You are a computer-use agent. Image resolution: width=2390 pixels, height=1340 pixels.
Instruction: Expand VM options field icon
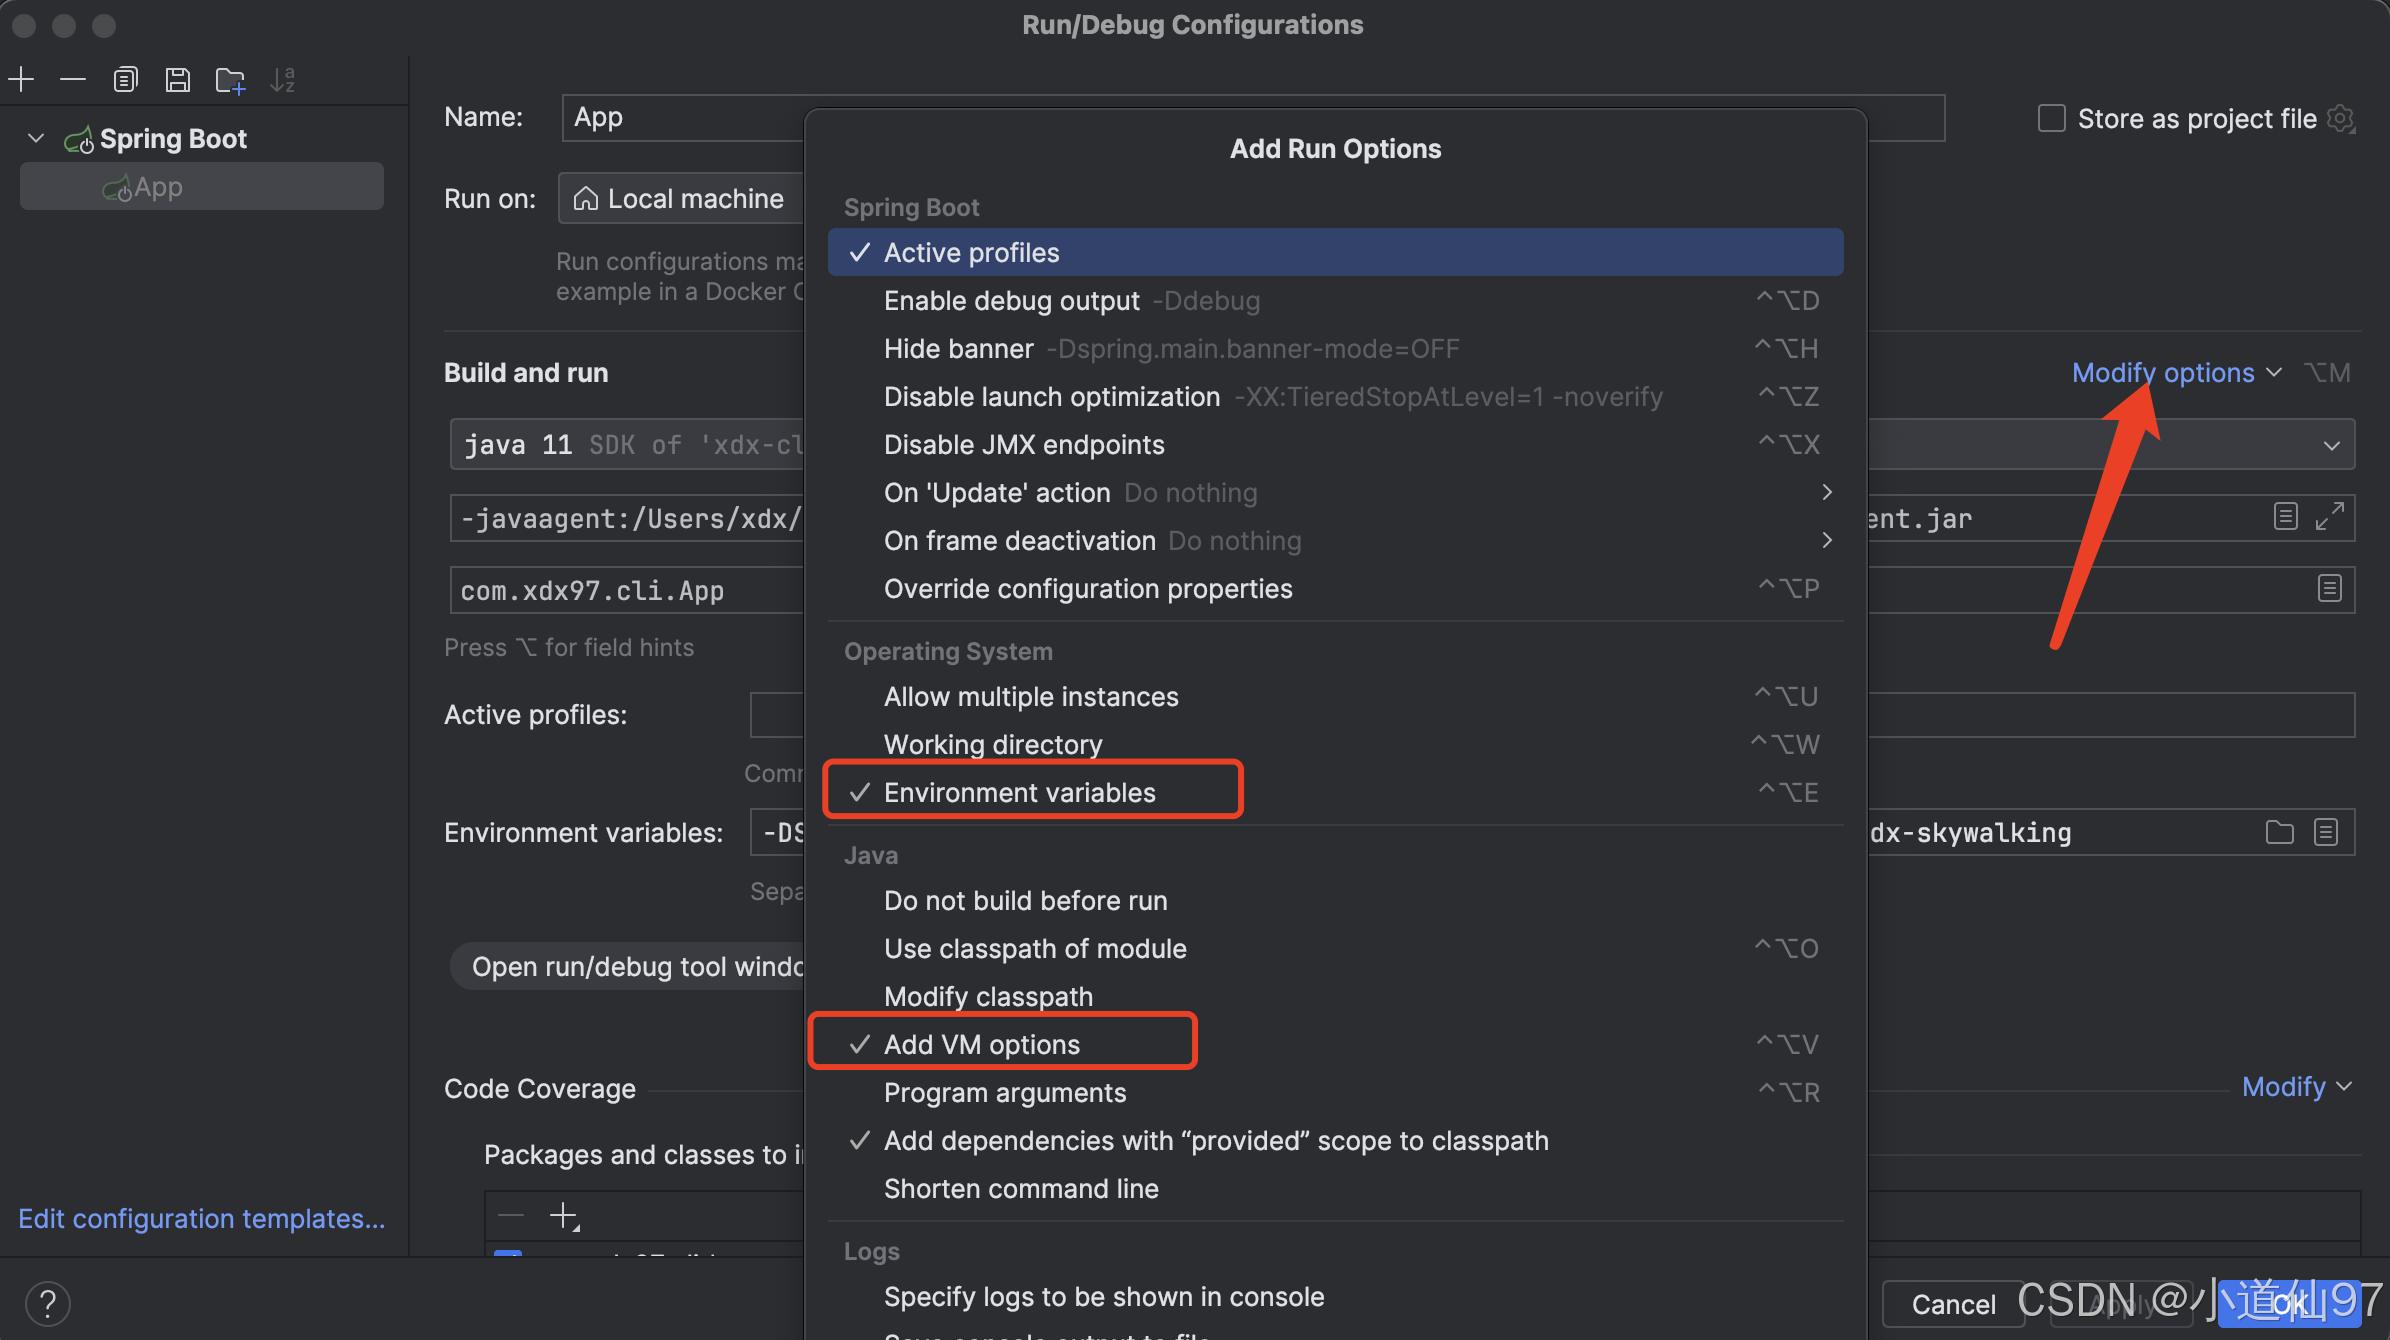tap(2330, 517)
